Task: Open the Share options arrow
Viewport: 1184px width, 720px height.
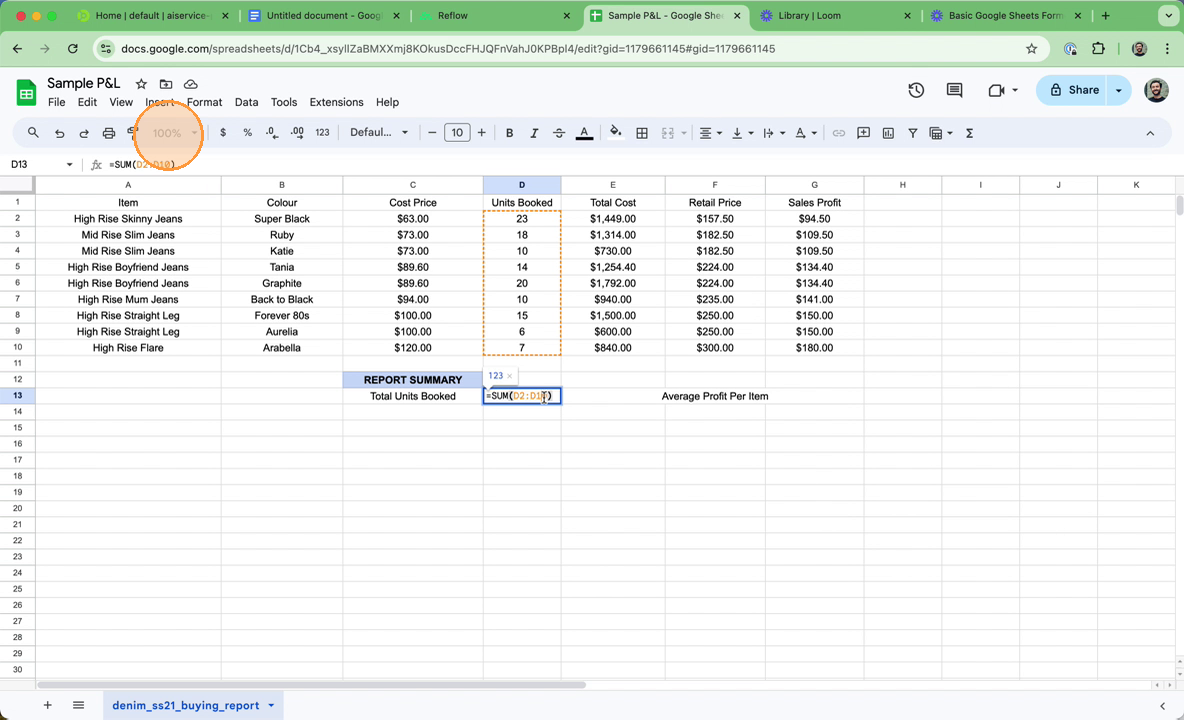Action: pos(1119,90)
